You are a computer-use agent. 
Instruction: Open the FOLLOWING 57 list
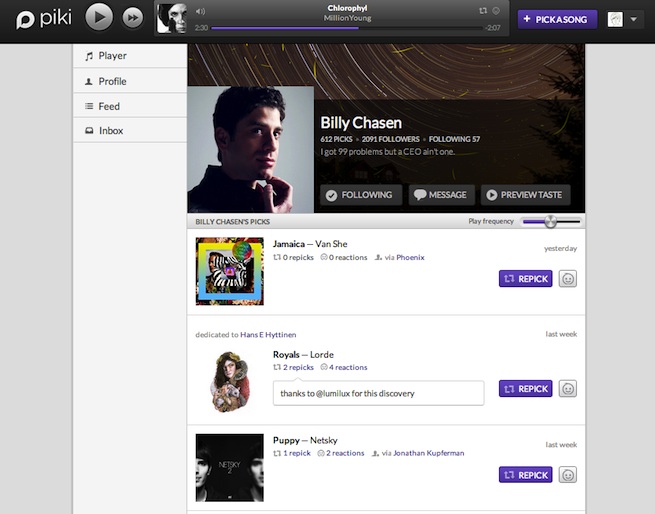click(454, 139)
